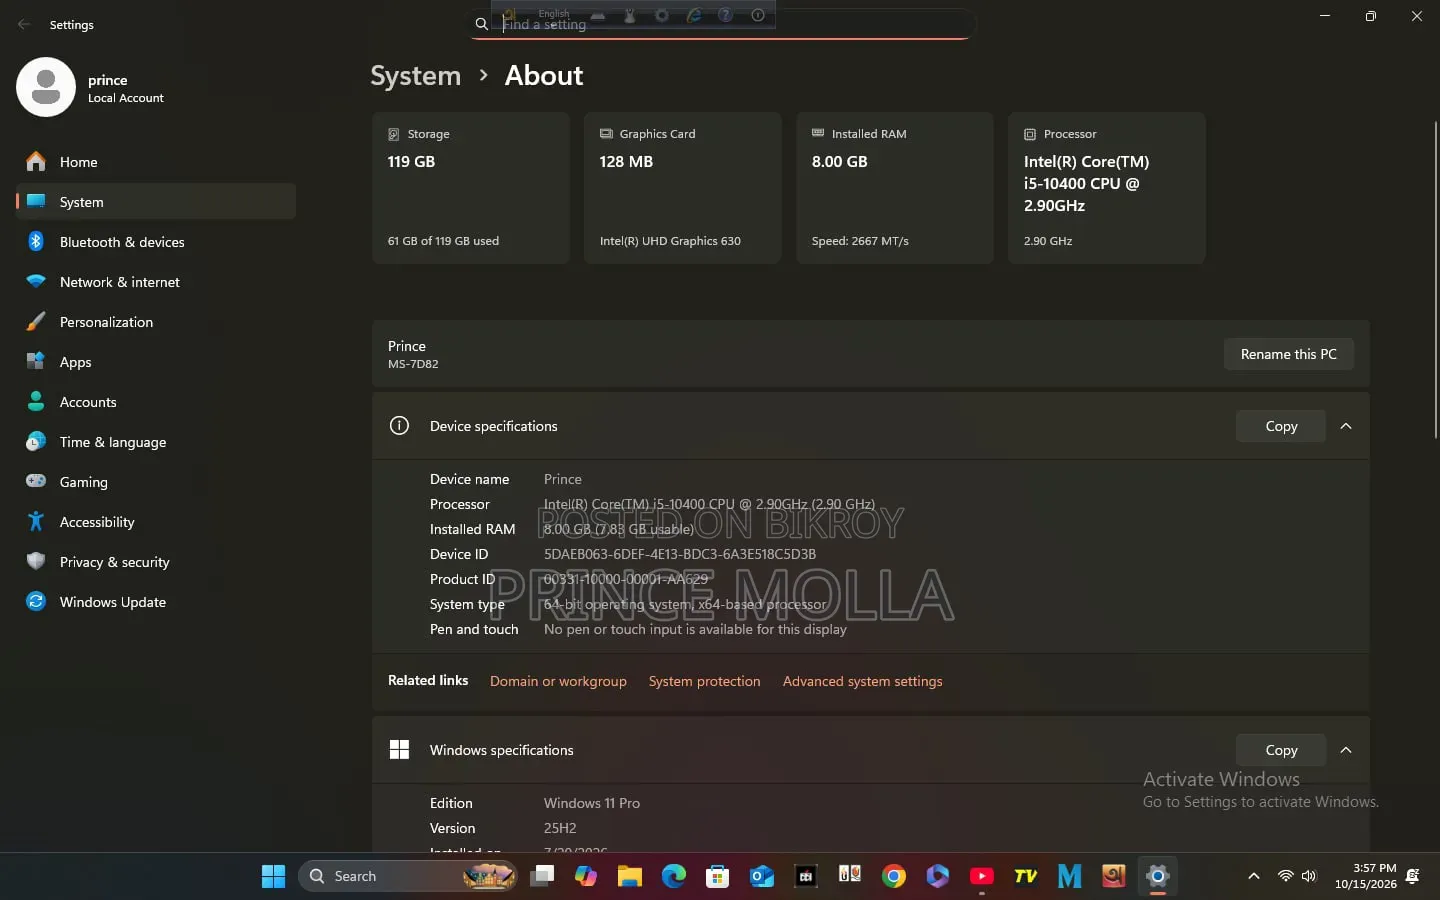The image size is (1440, 900).
Task: Open Bluetooth & devices settings
Action: [x=156, y=242]
